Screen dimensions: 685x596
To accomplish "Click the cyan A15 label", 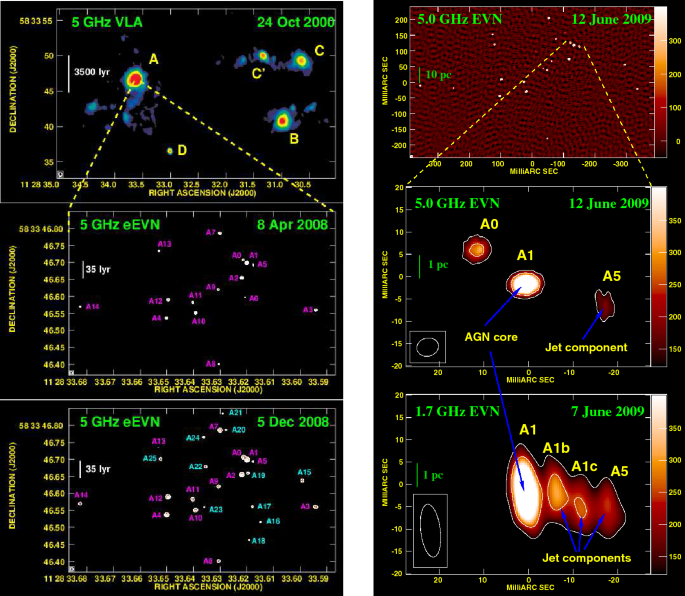I will 304,472.
